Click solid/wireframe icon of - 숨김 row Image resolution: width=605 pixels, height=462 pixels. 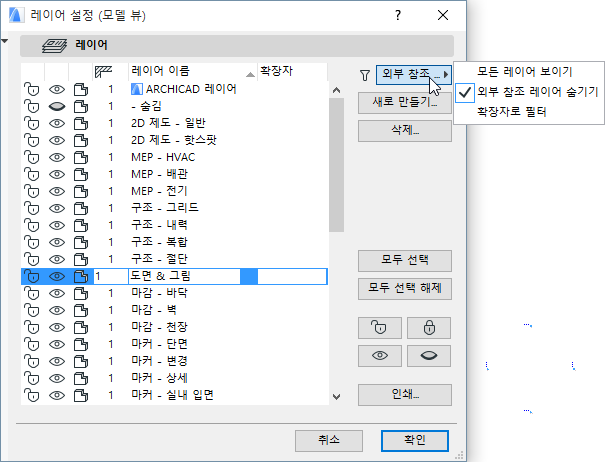click(x=81, y=106)
